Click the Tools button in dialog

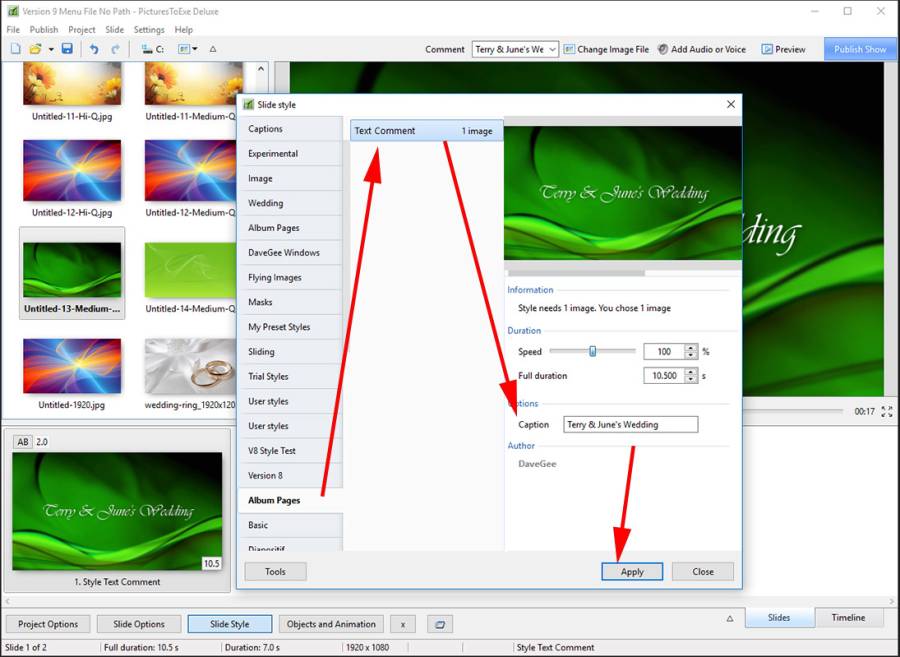pos(275,572)
